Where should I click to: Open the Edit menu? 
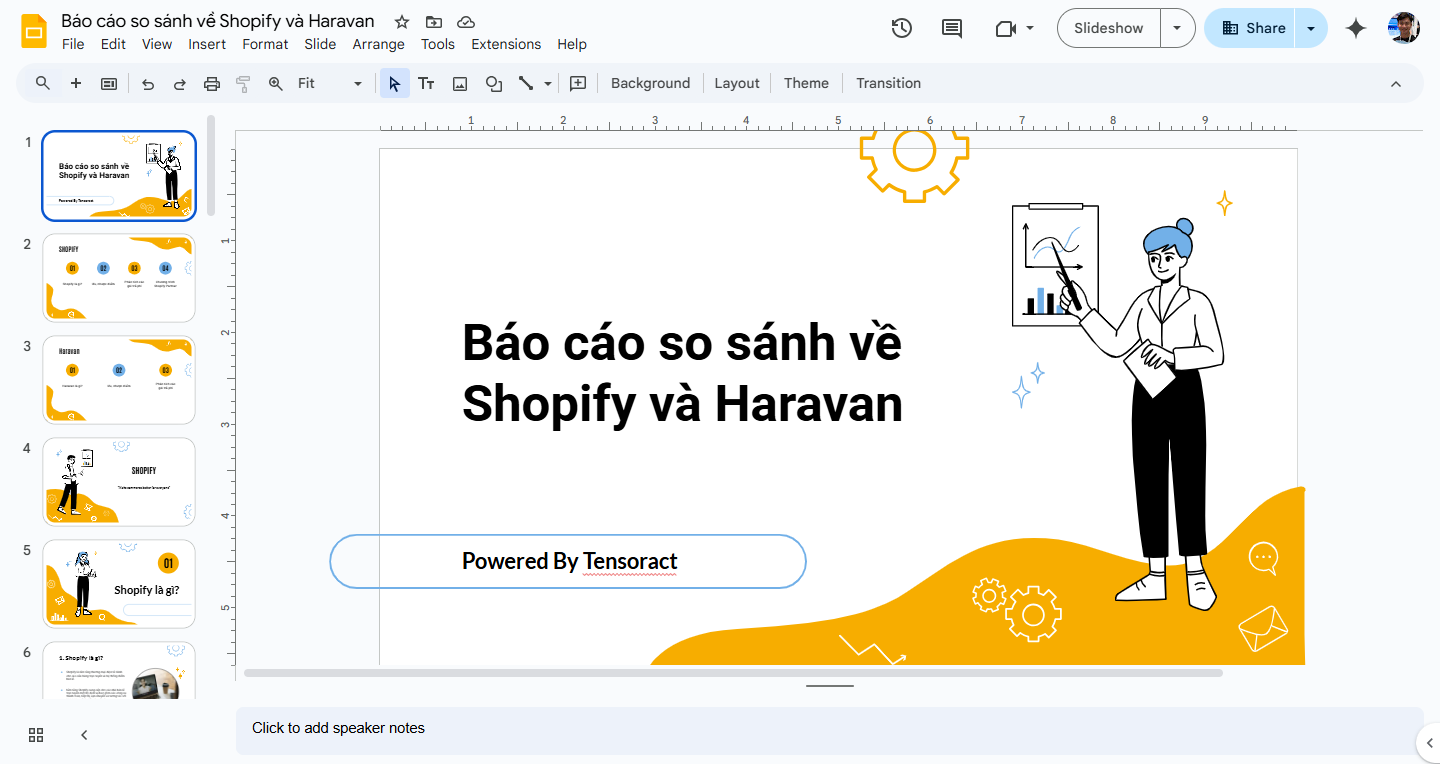pyautogui.click(x=113, y=44)
